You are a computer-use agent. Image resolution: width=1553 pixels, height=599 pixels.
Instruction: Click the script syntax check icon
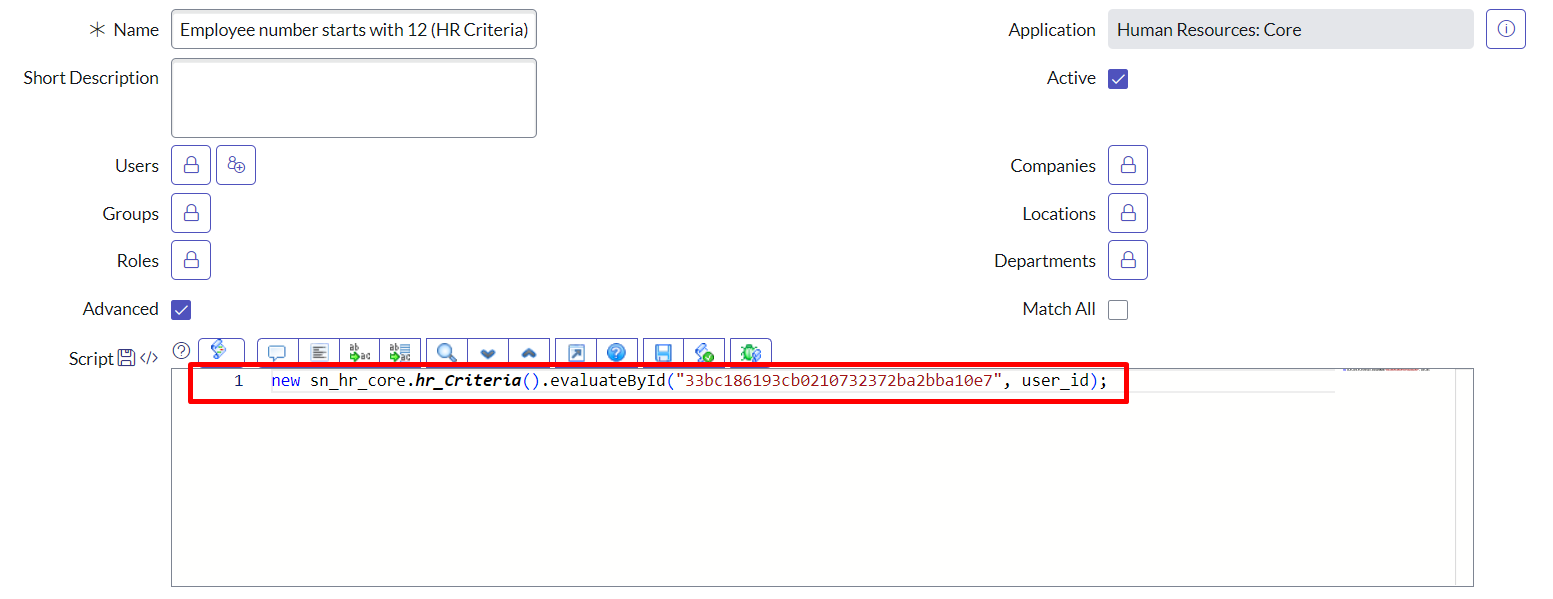point(704,353)
